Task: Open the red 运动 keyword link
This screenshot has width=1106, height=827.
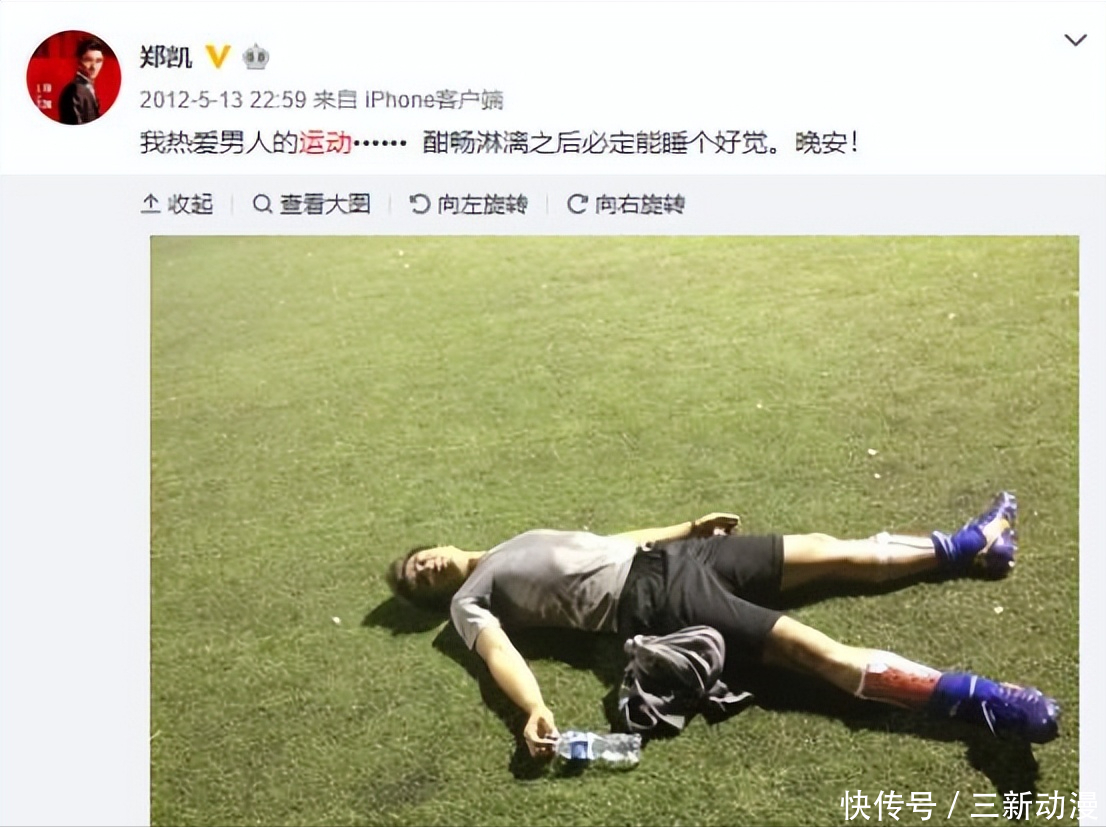Action: (325, 143)
